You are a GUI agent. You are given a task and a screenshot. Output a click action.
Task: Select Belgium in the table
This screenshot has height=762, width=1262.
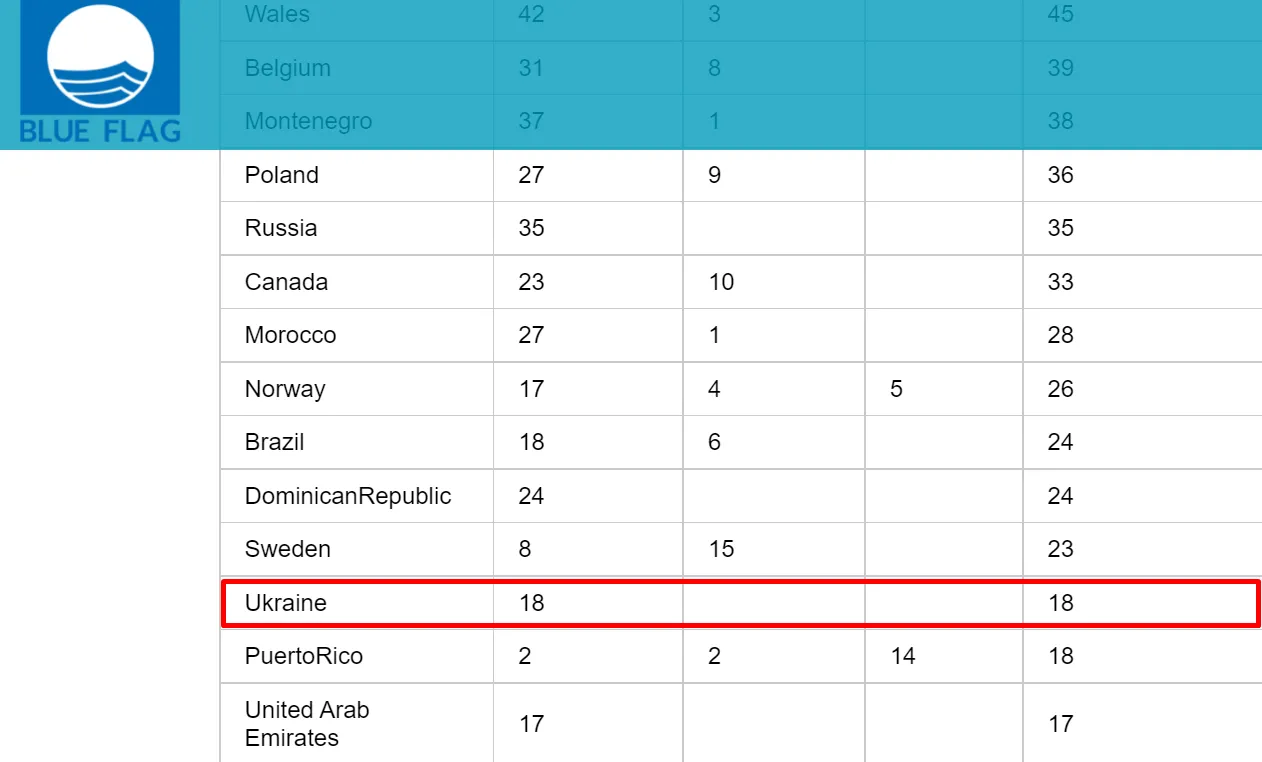click(287, 68)
